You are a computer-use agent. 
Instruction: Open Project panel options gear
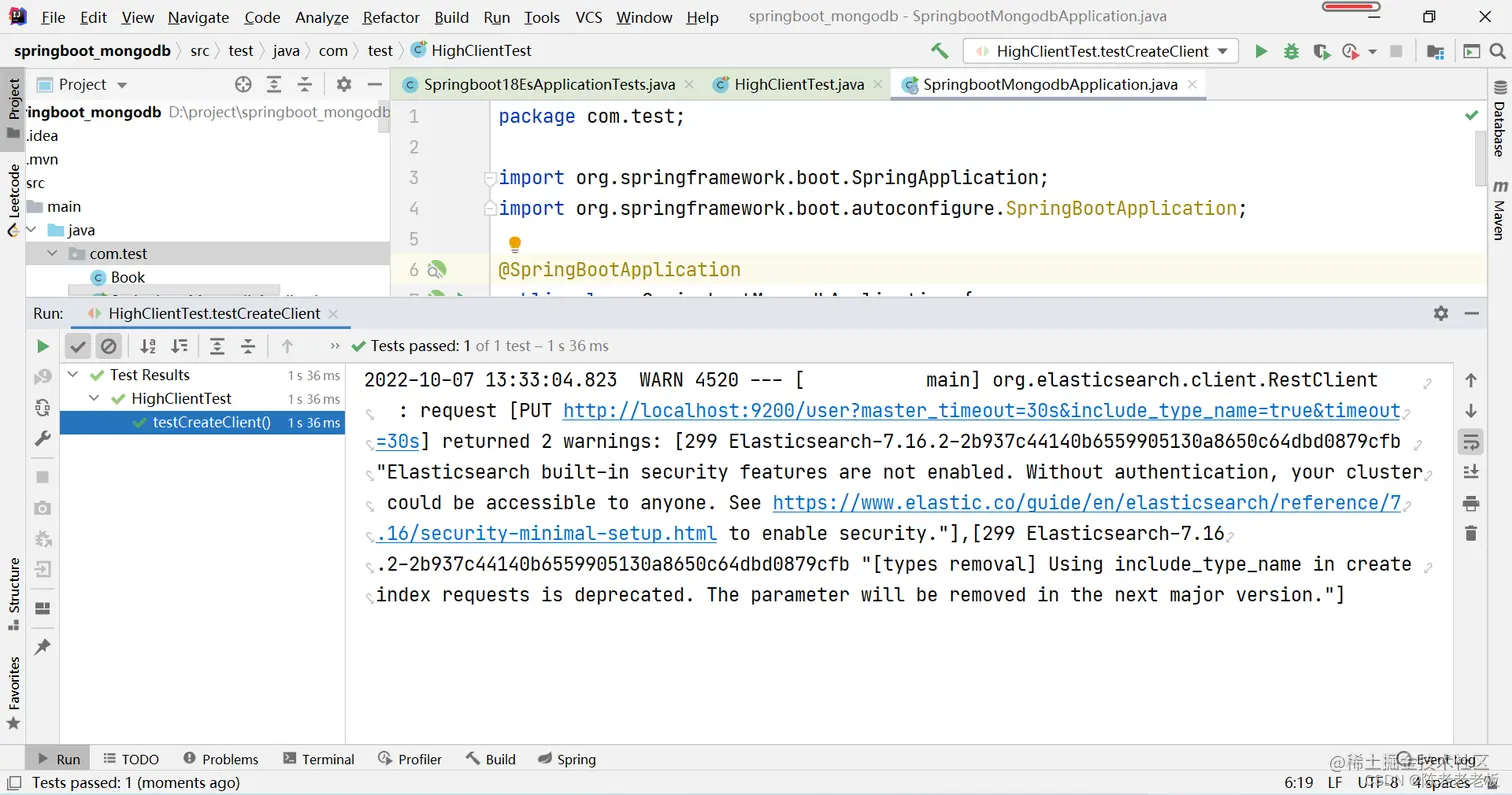[344, 85]
